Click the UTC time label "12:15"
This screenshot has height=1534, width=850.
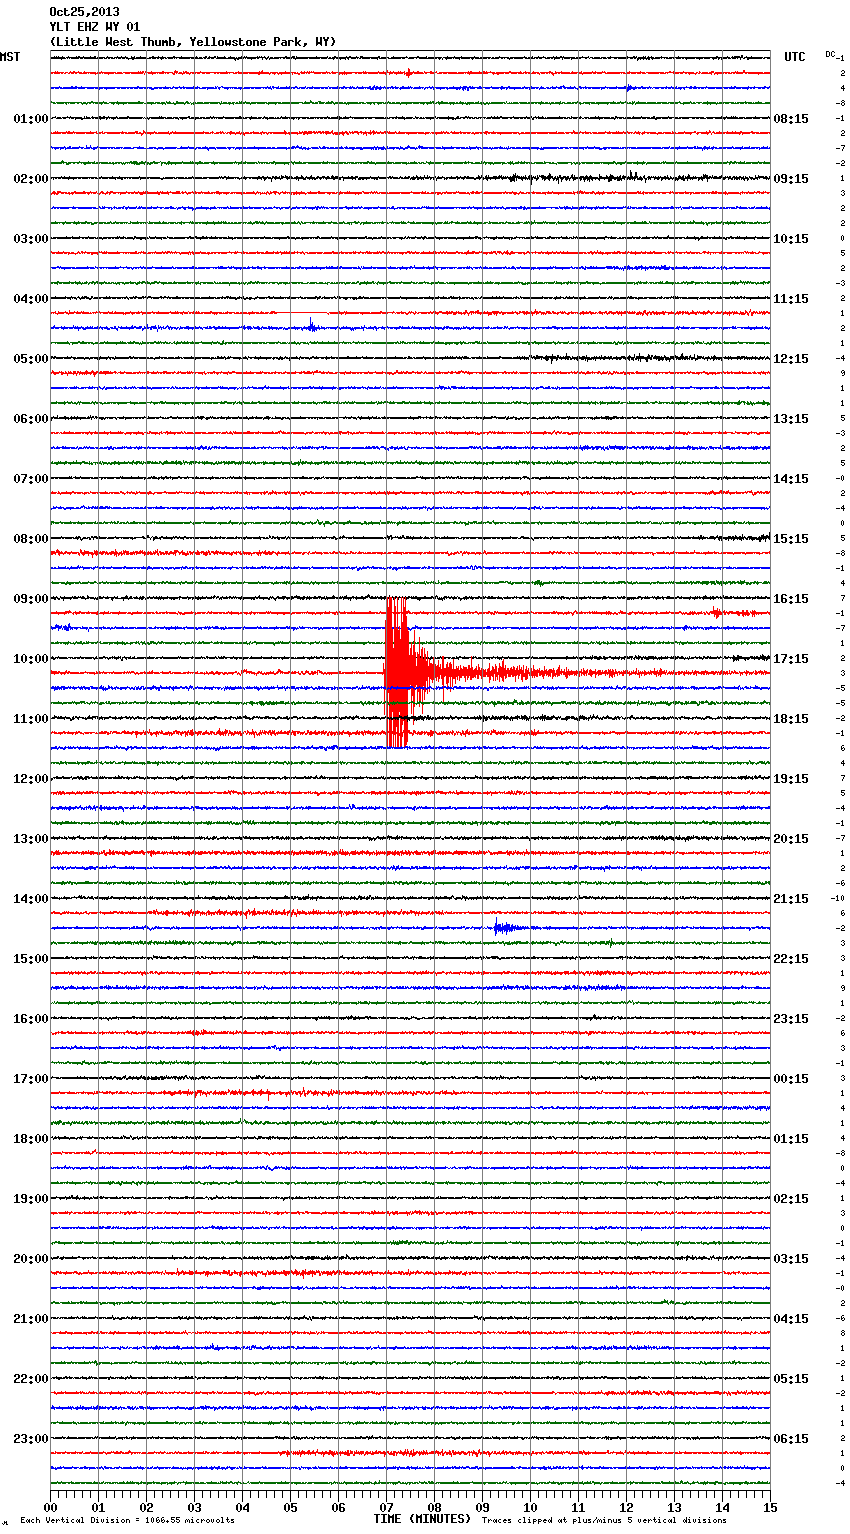click(791, 359)
